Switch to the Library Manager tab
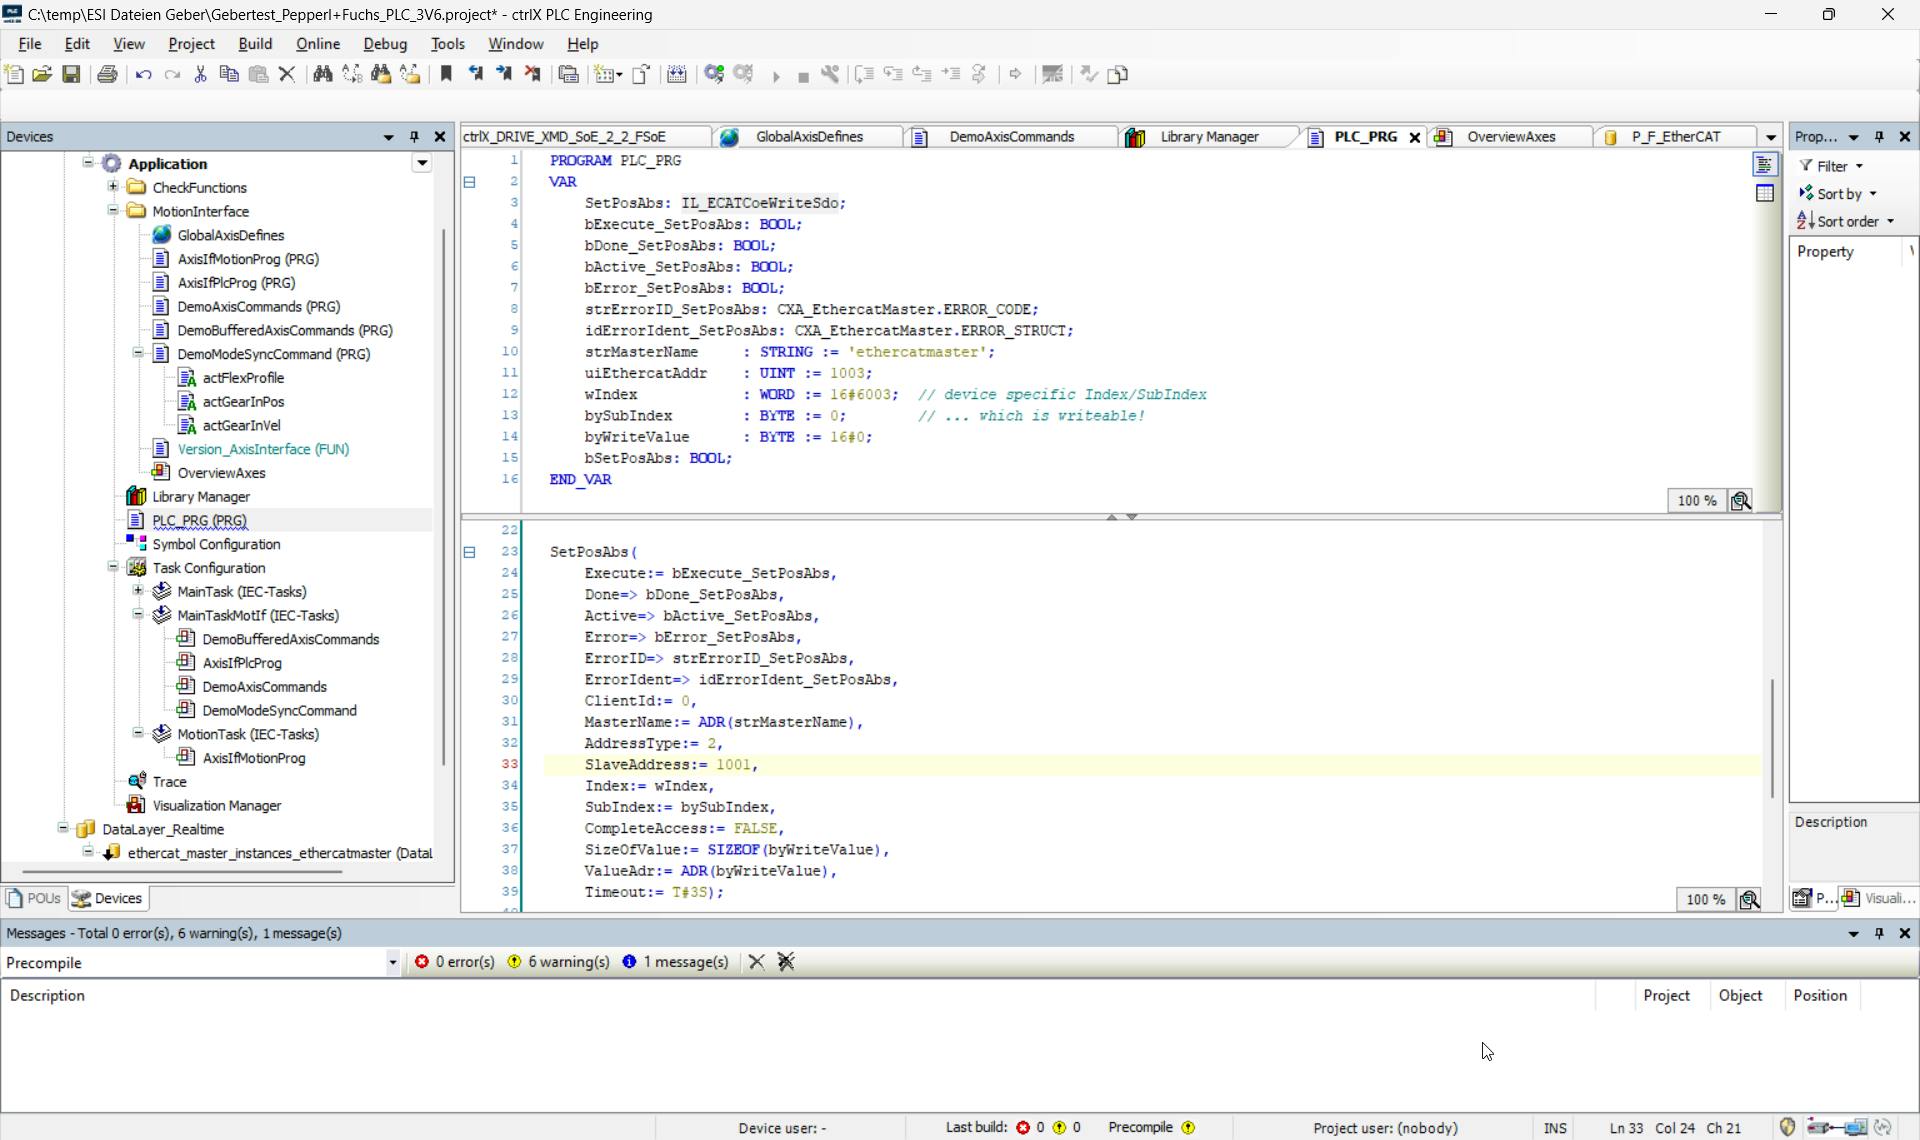Screen dimensions: 1920x1140 [x=1208, y=137]
